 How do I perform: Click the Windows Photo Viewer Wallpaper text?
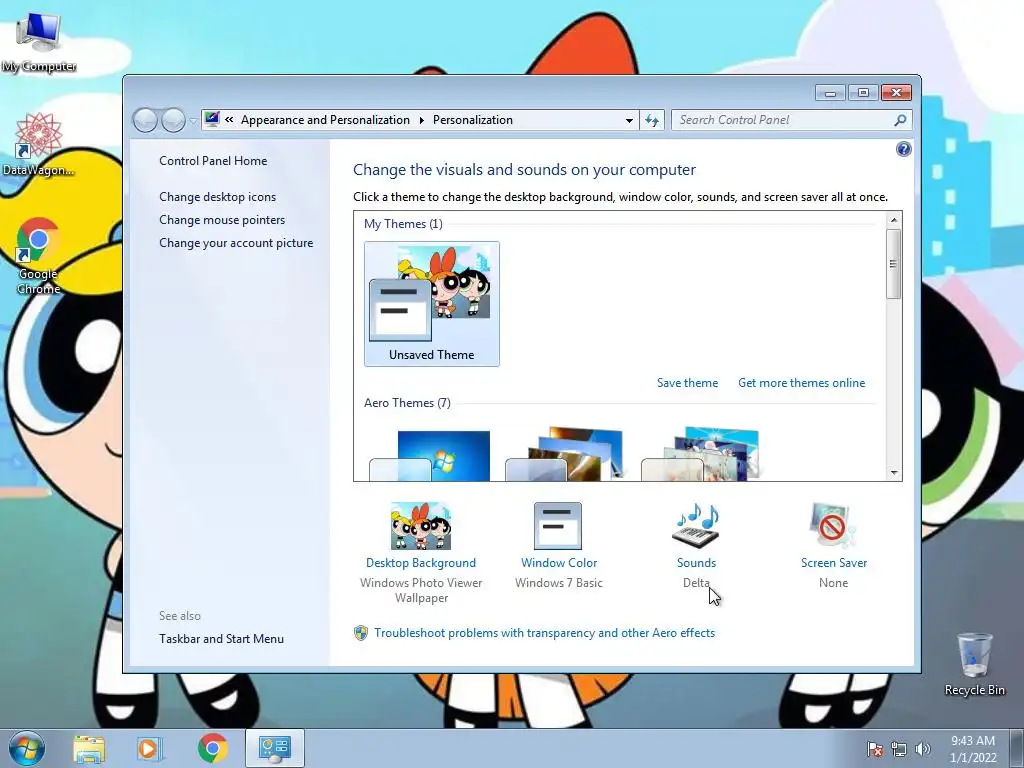pyautogui.click(x=421, y=590)
